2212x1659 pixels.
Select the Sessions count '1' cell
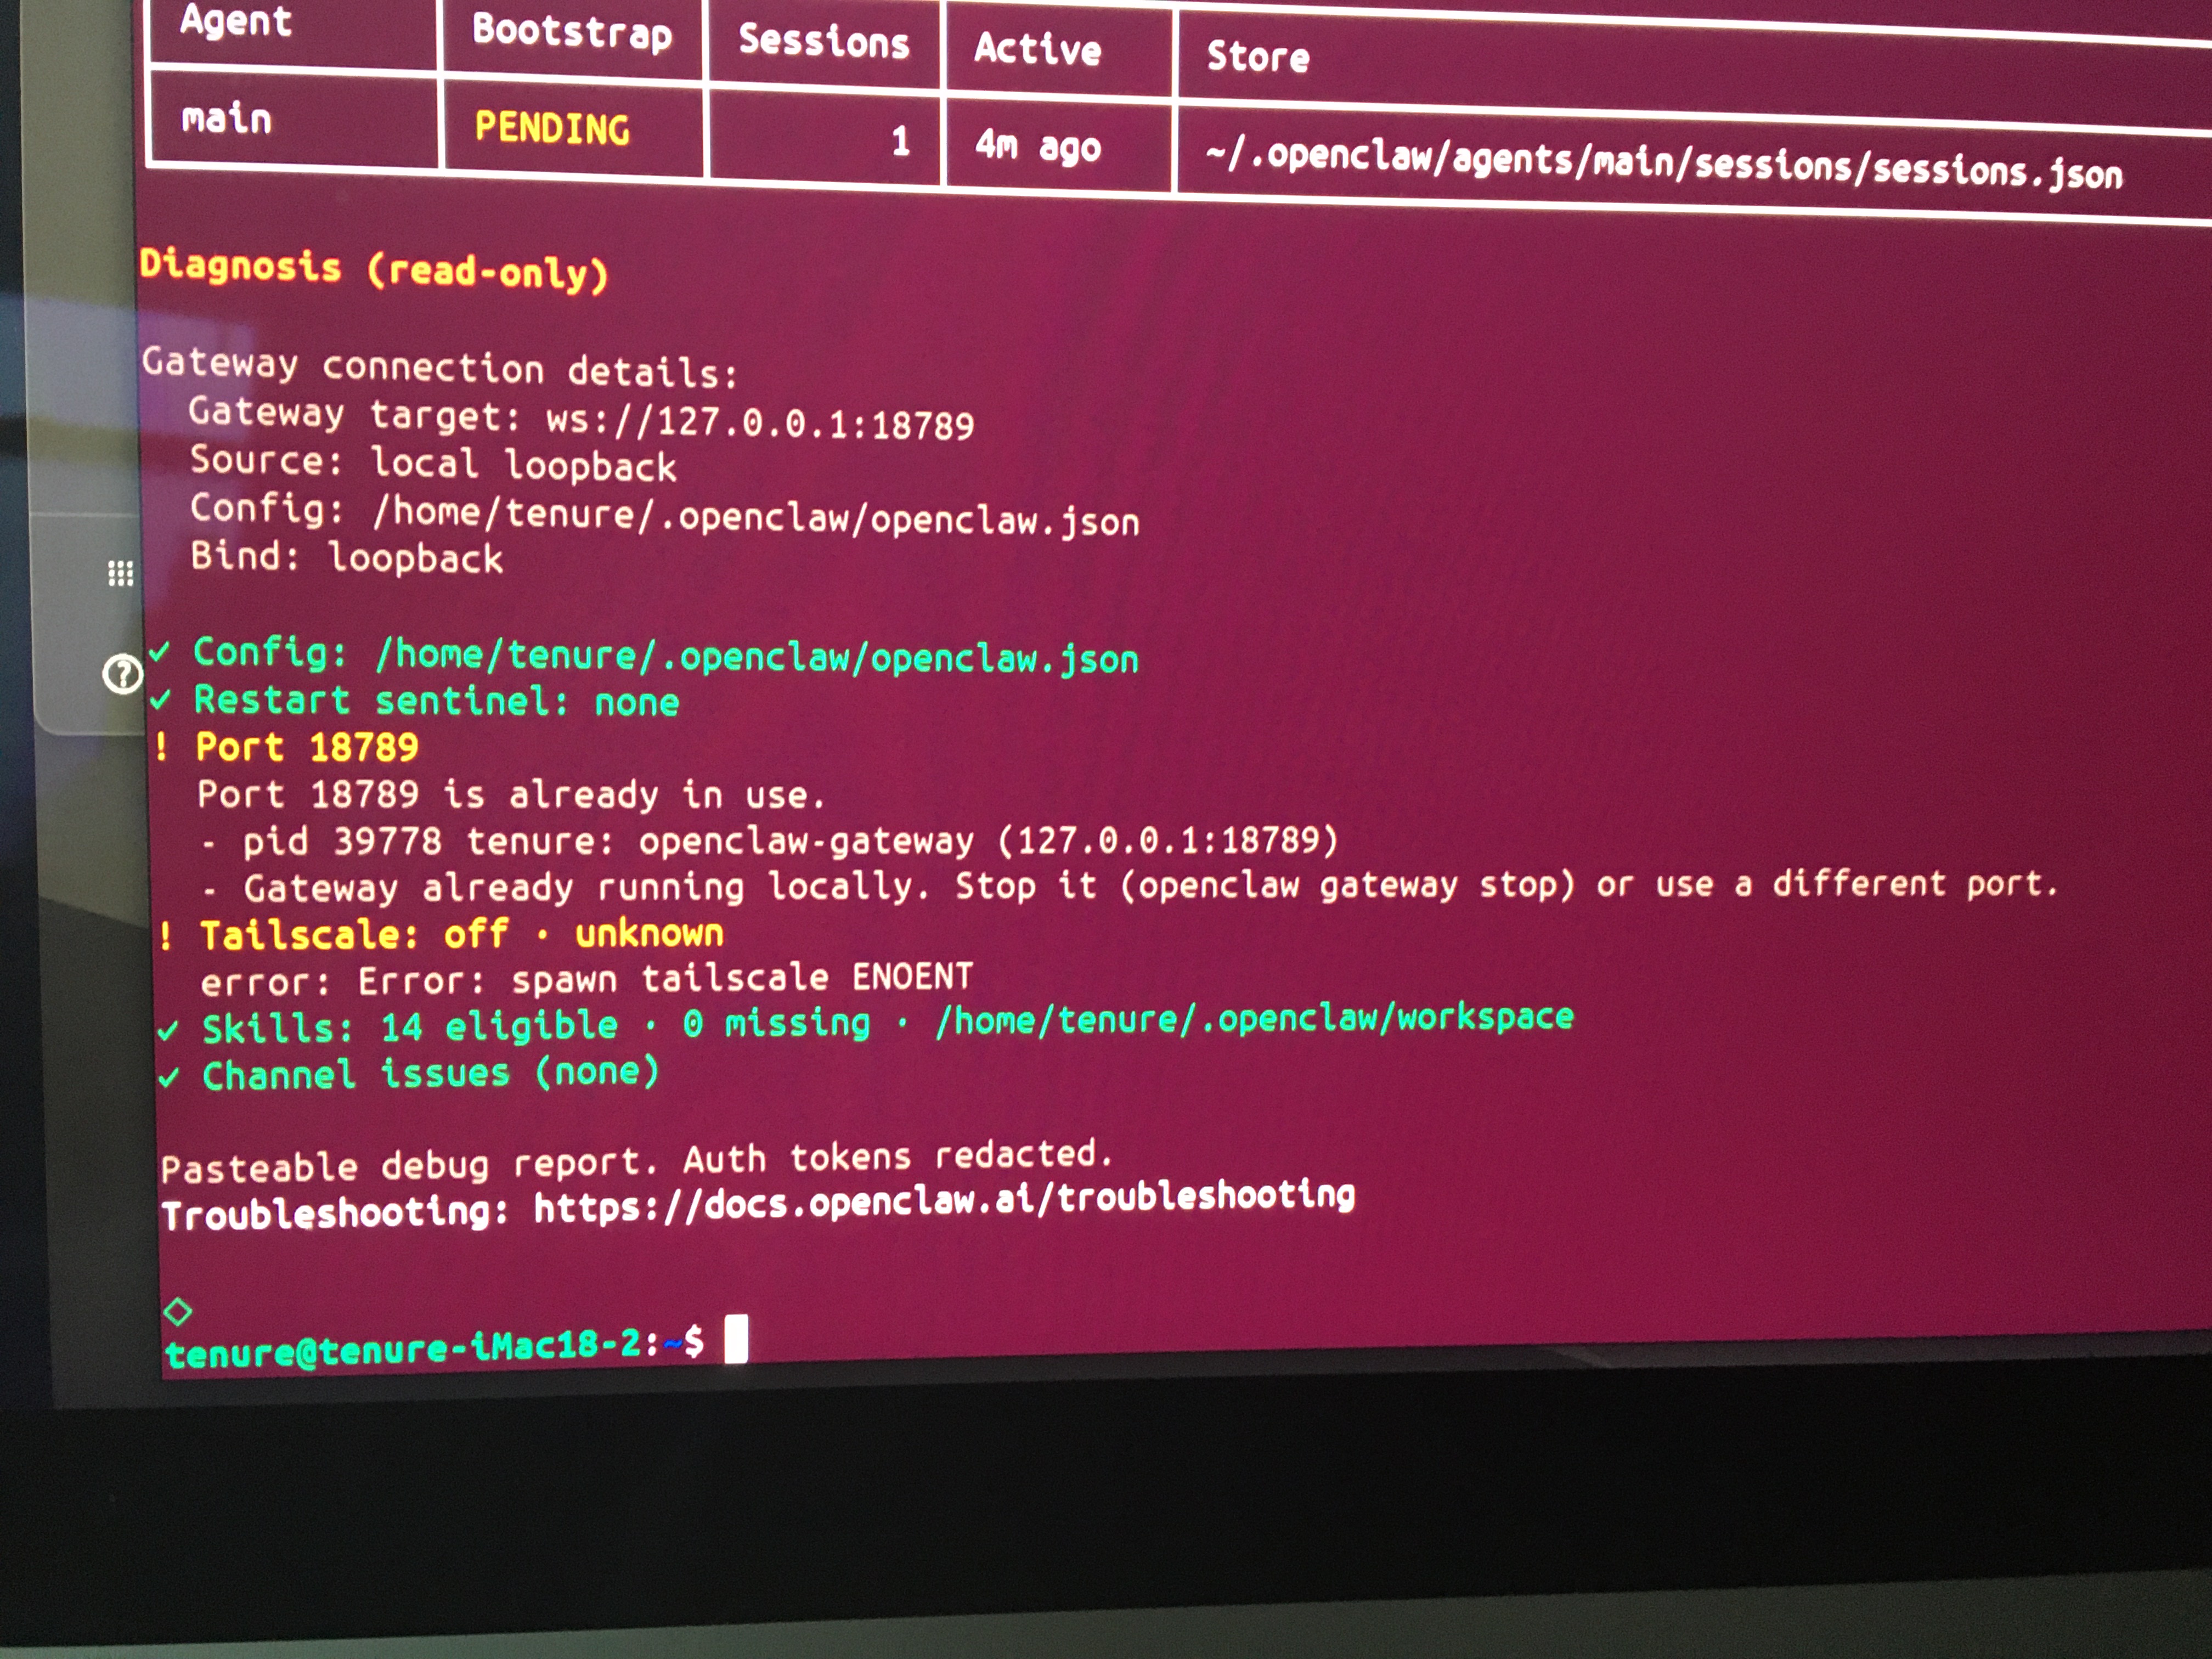900,141
